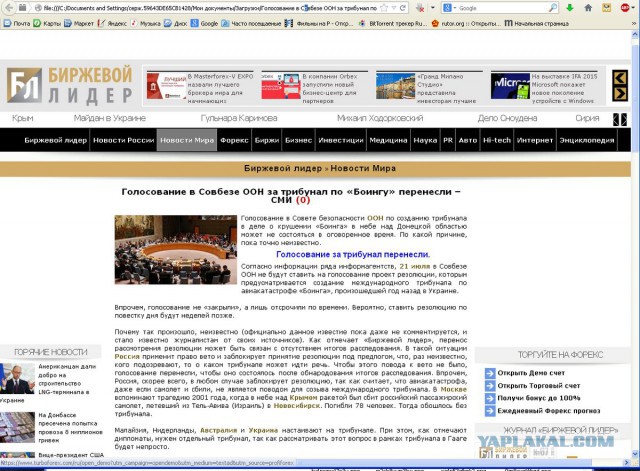Open the rutor.org bookmark
The image size is (640, 471).
tap(466, 24)
